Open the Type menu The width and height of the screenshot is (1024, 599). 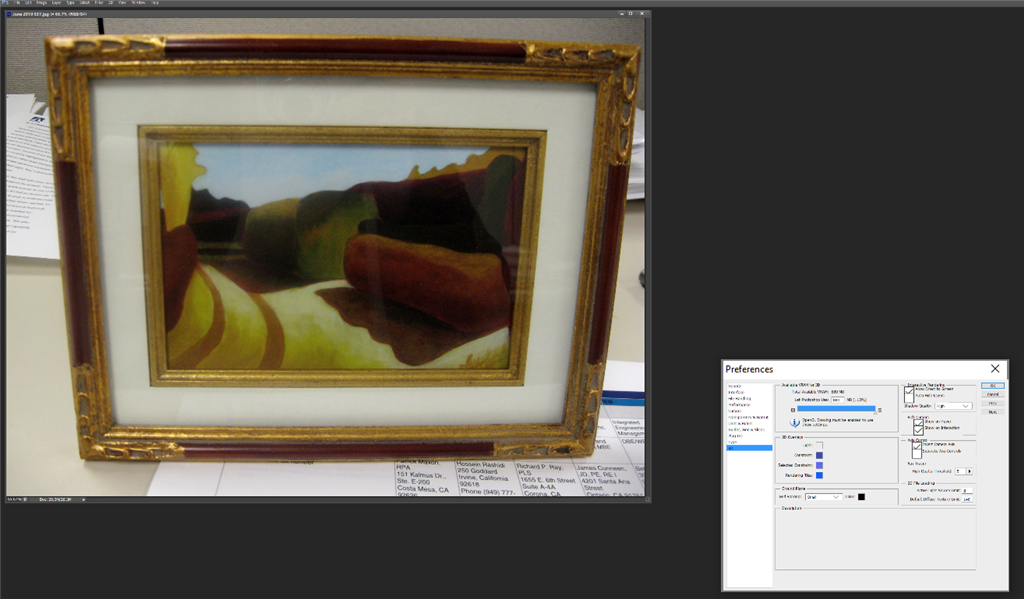[70, 3]
